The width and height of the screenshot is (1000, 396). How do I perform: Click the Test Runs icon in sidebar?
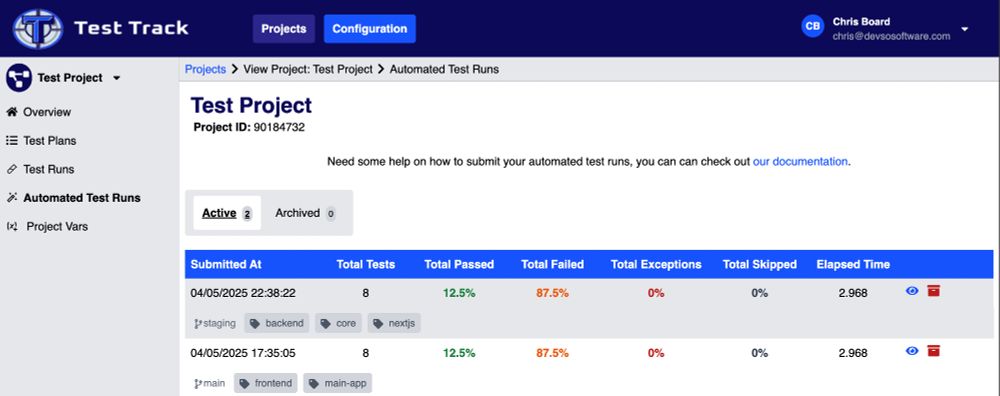click(x=11, y=169)
